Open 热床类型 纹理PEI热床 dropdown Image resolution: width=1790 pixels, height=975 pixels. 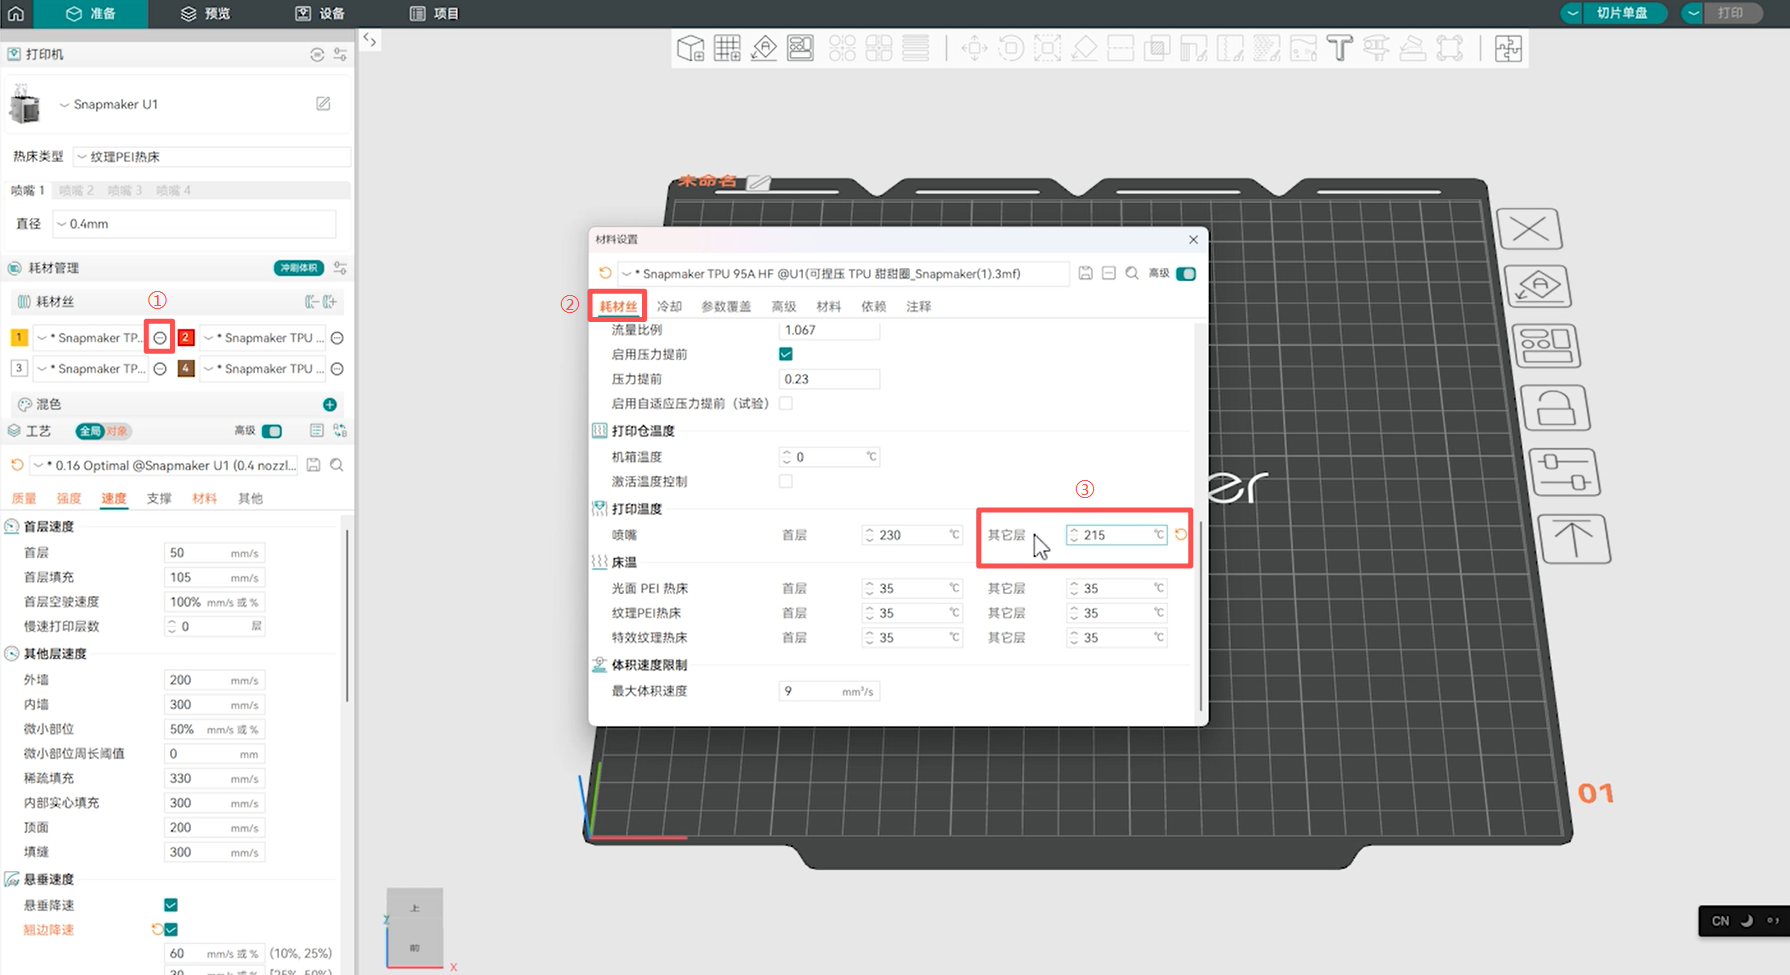212,157
